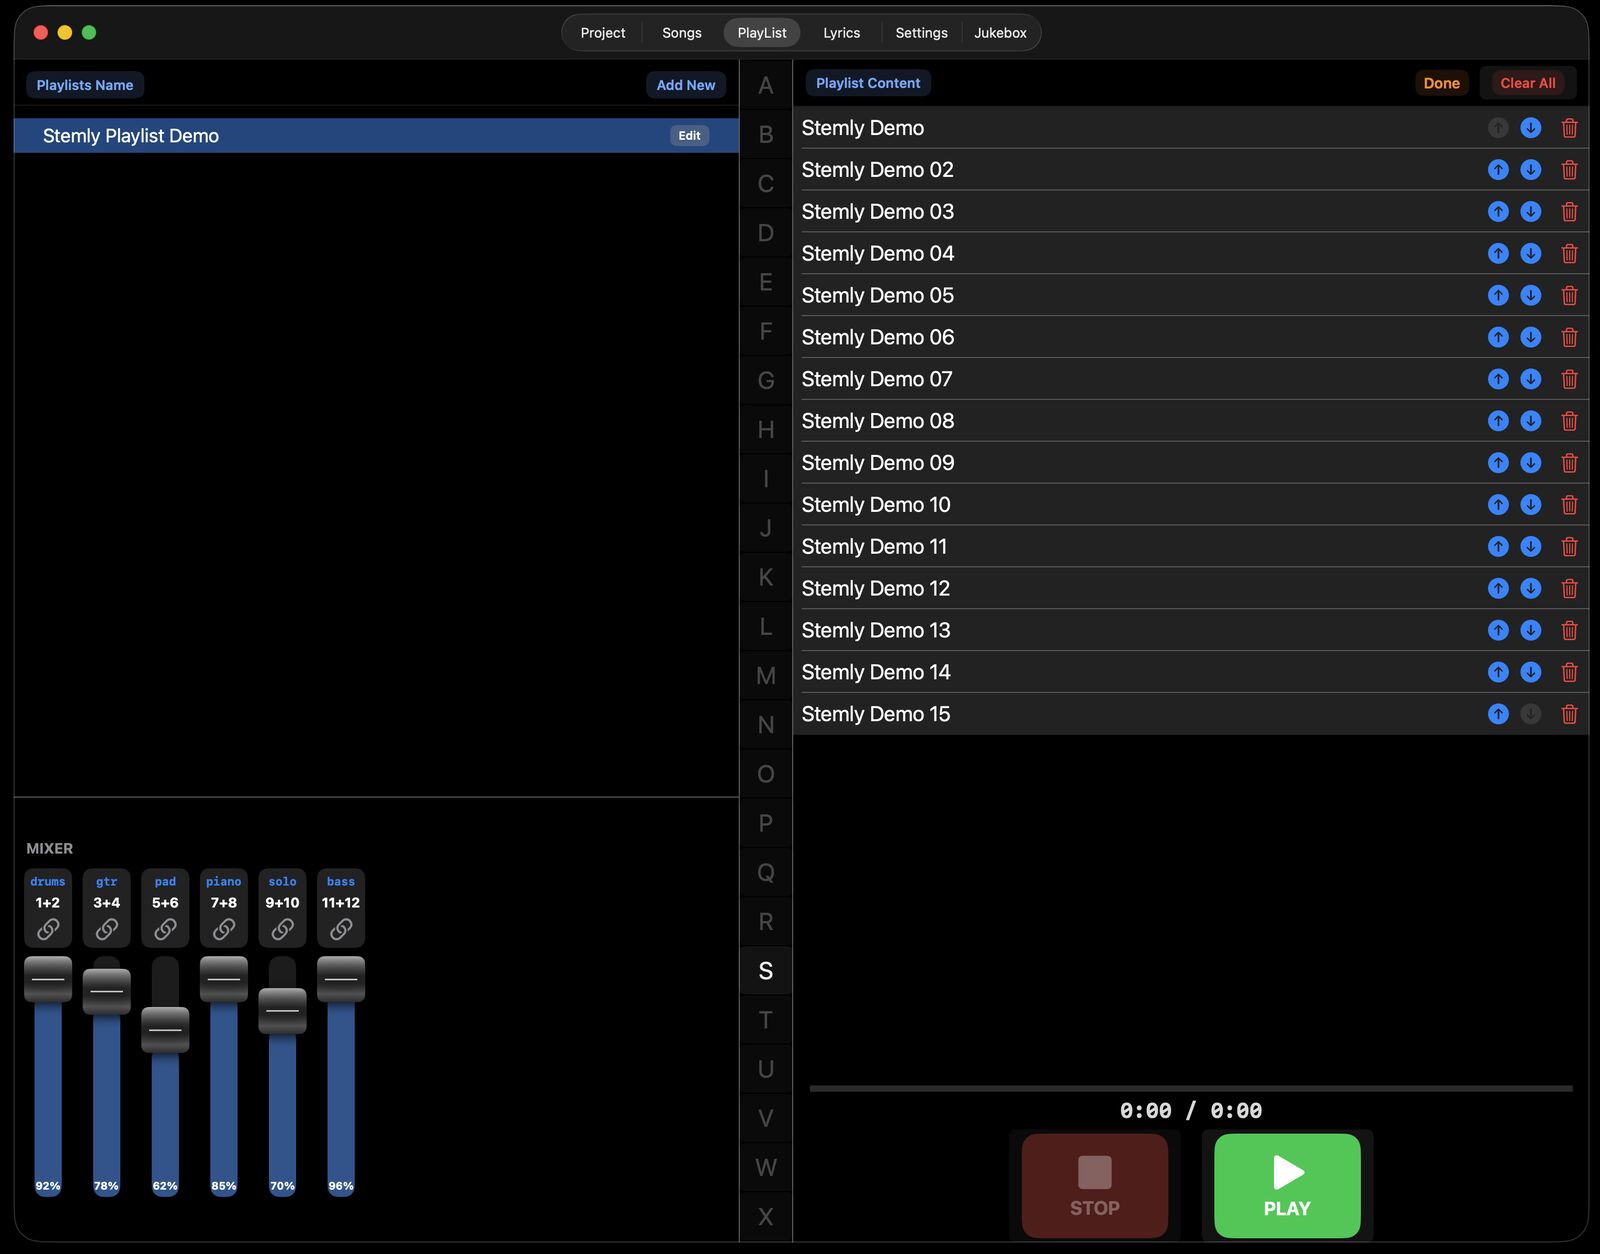Open the Settings tab
Image resolution: width=1600 pixels, height=1254 pixels.
coord(922,33)
